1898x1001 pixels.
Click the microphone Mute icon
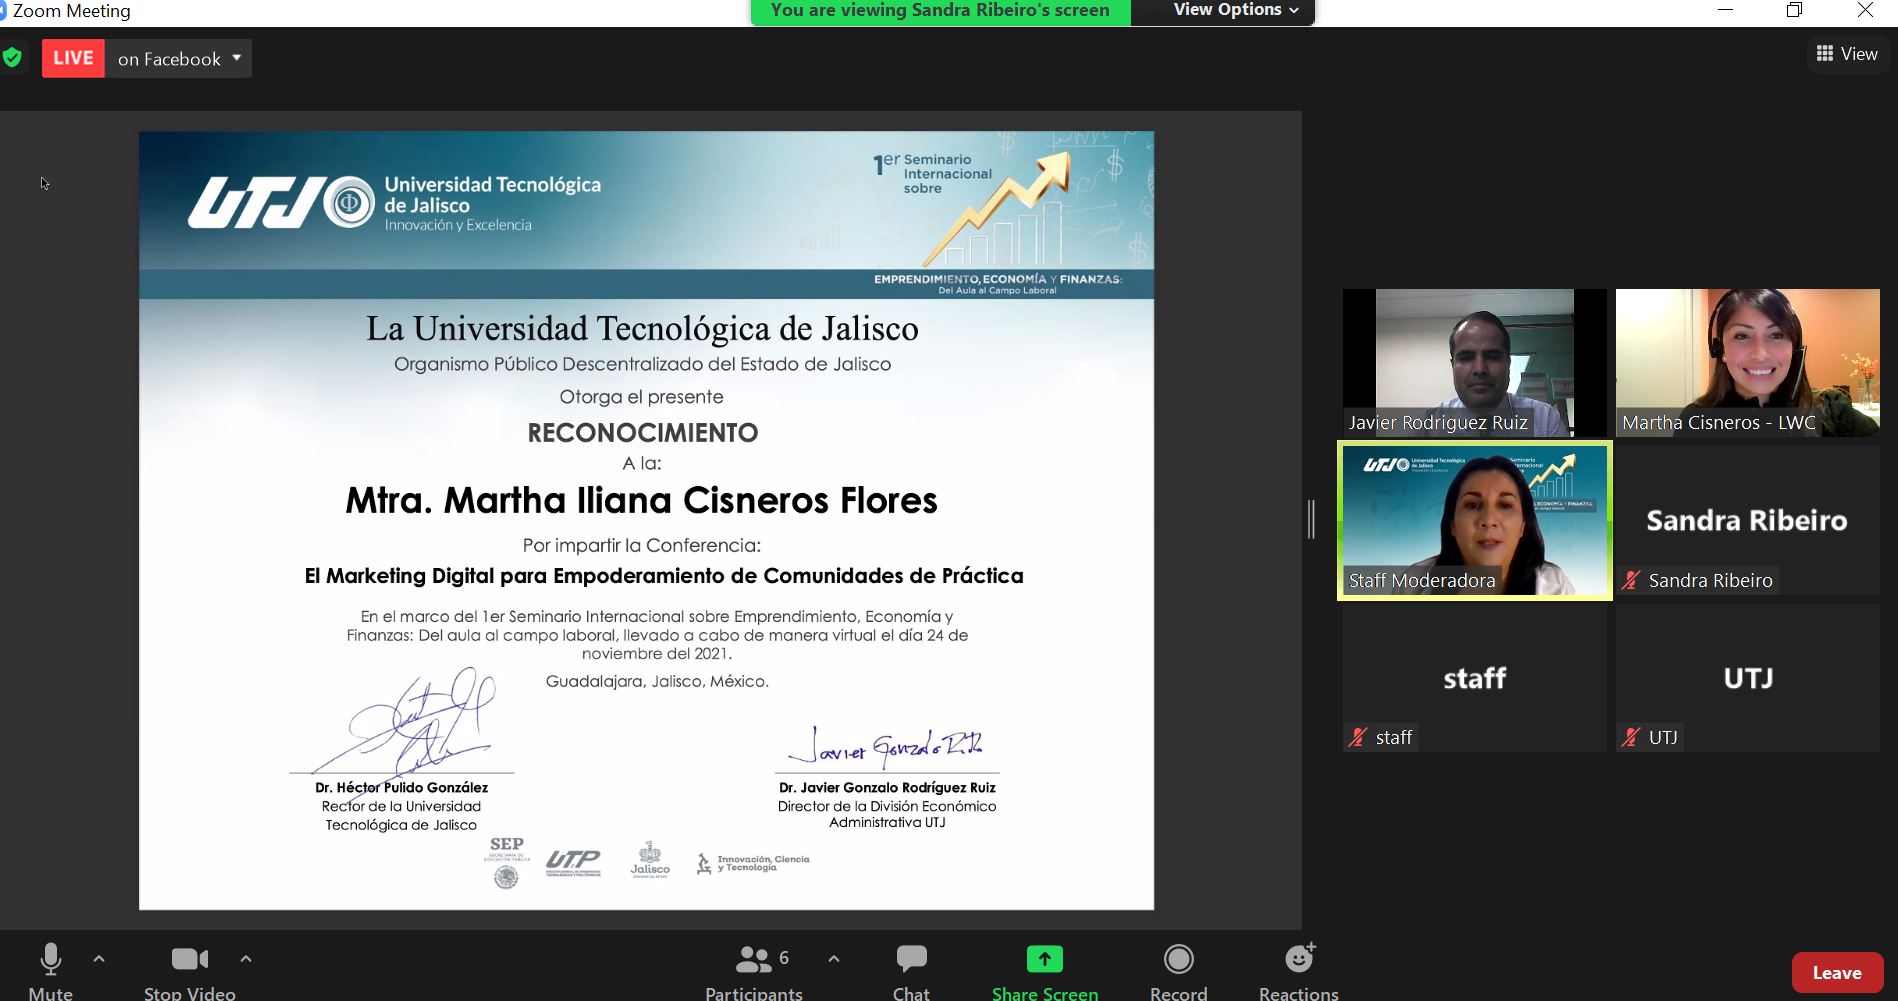(50, 960)
